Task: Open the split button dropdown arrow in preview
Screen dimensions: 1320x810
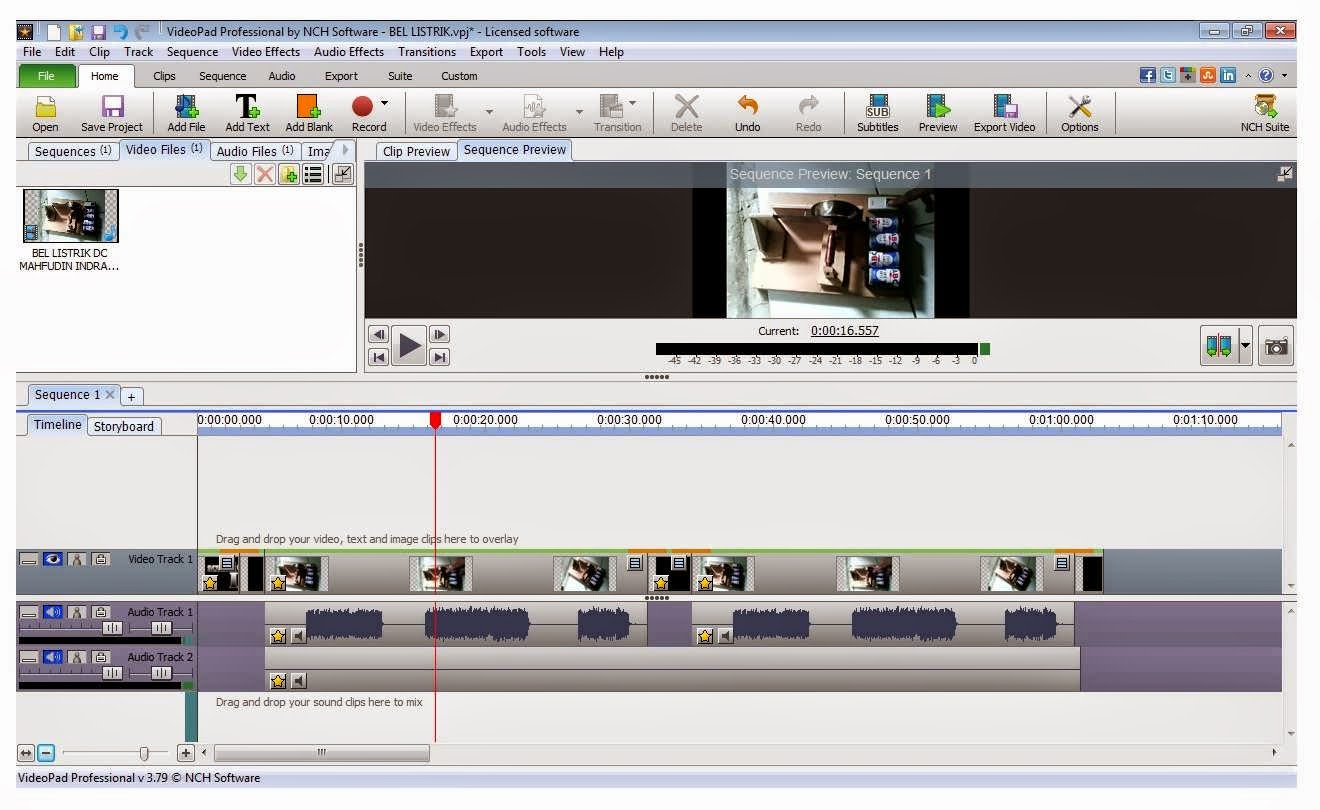Action: [1245, 347]
